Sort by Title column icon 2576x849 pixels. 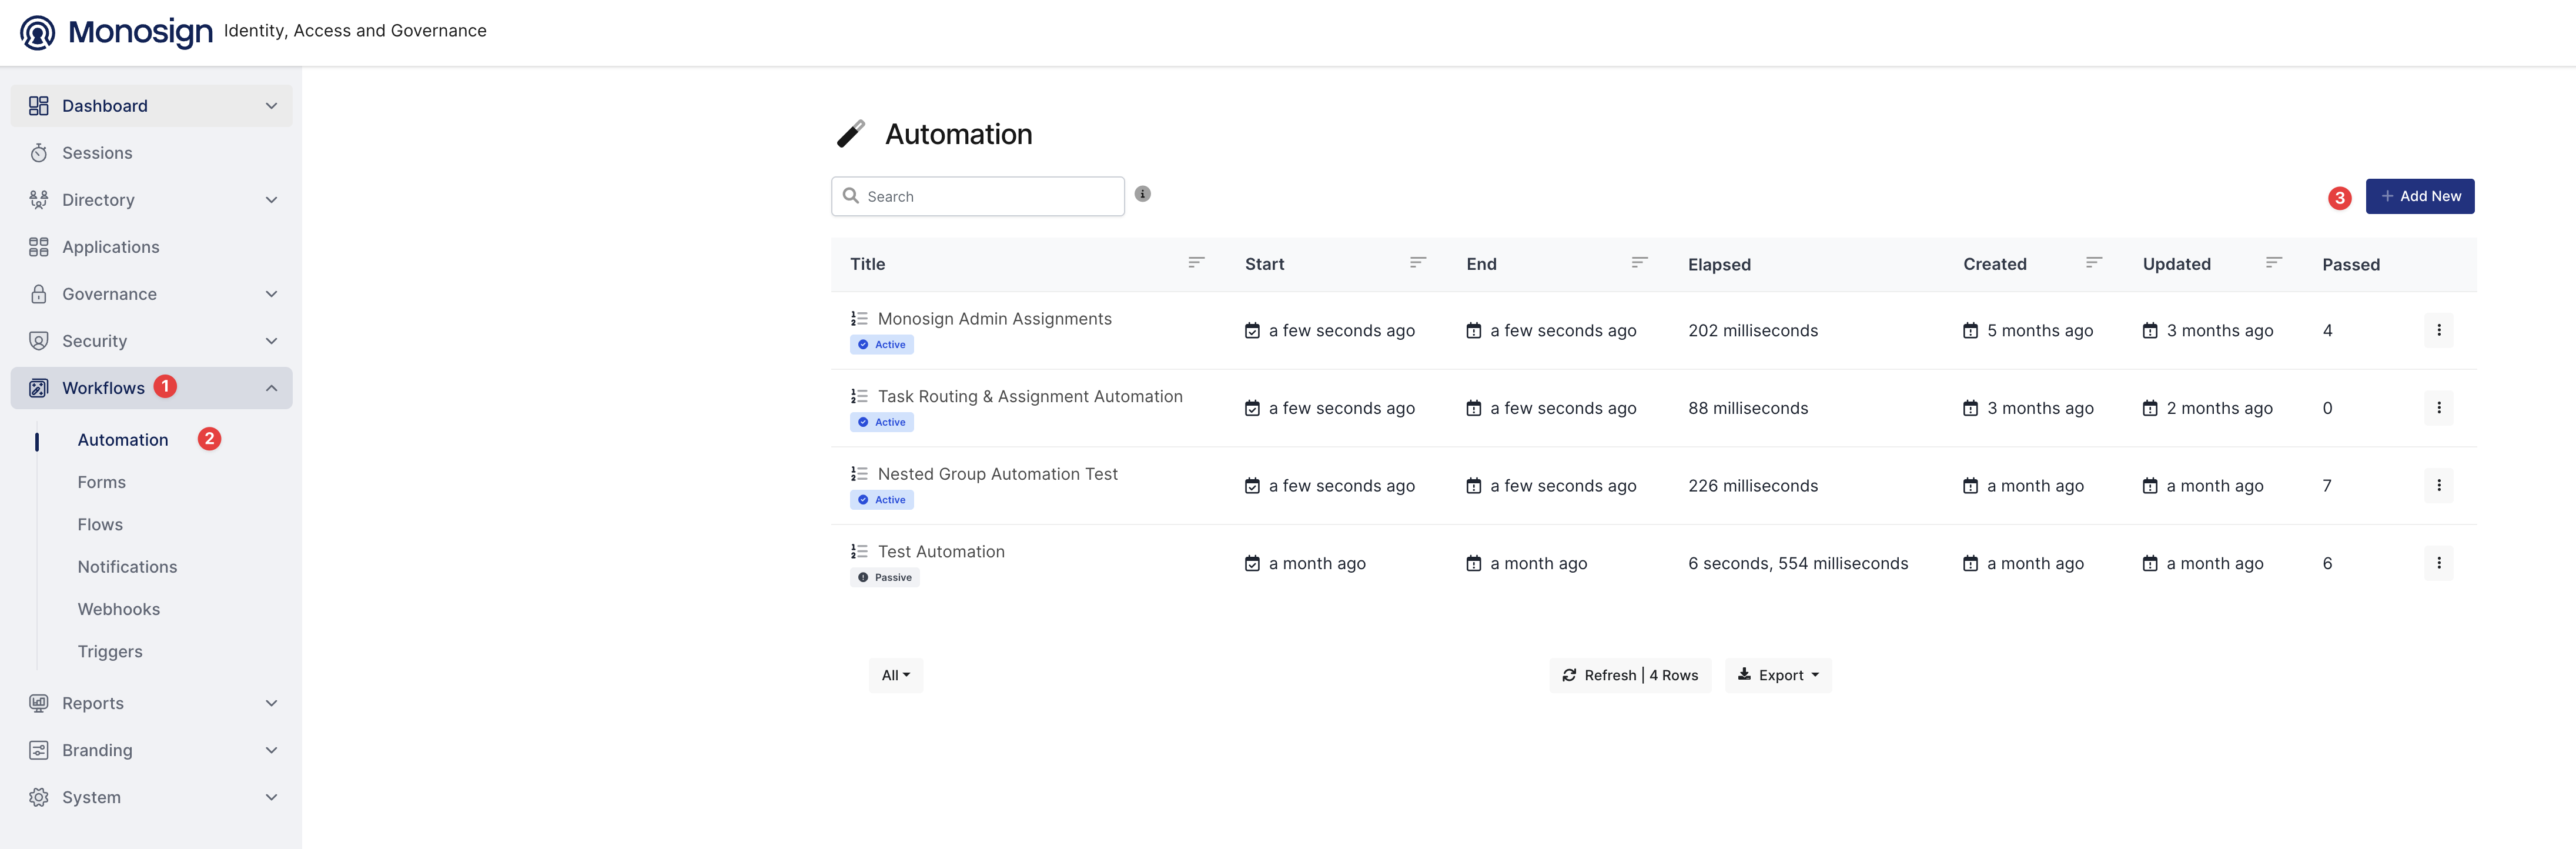(1196, 263)
